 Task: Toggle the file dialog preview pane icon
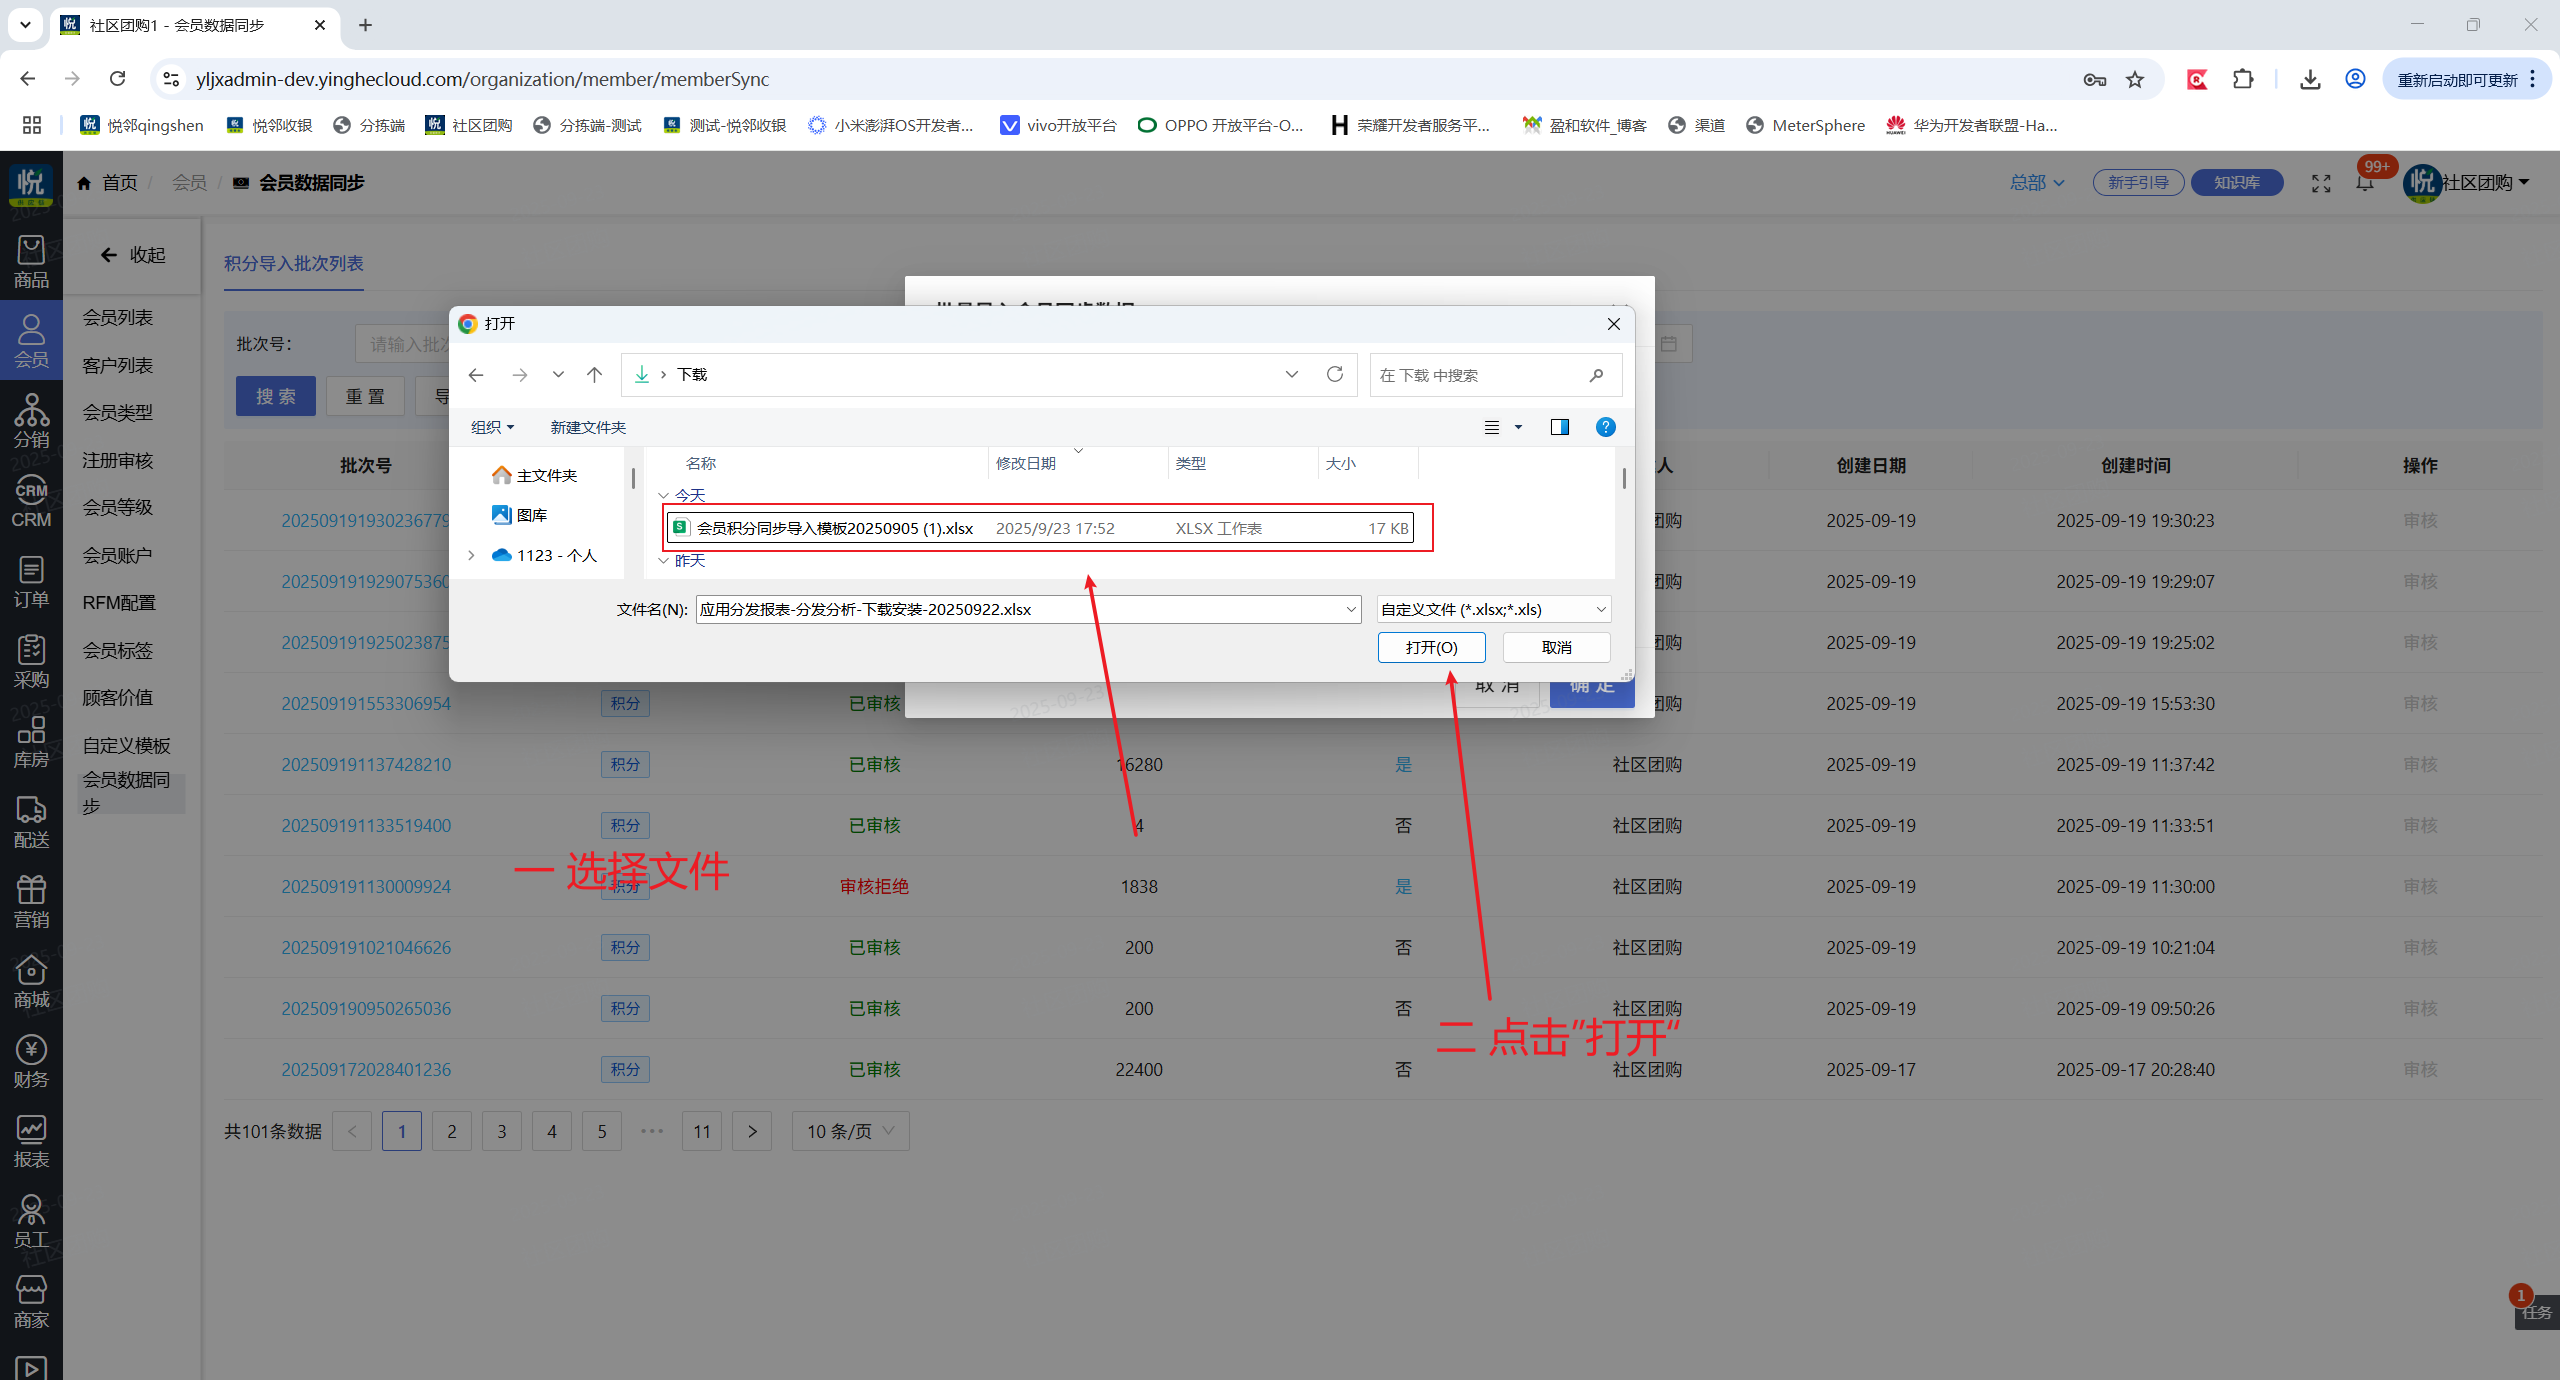[1559, 427]
